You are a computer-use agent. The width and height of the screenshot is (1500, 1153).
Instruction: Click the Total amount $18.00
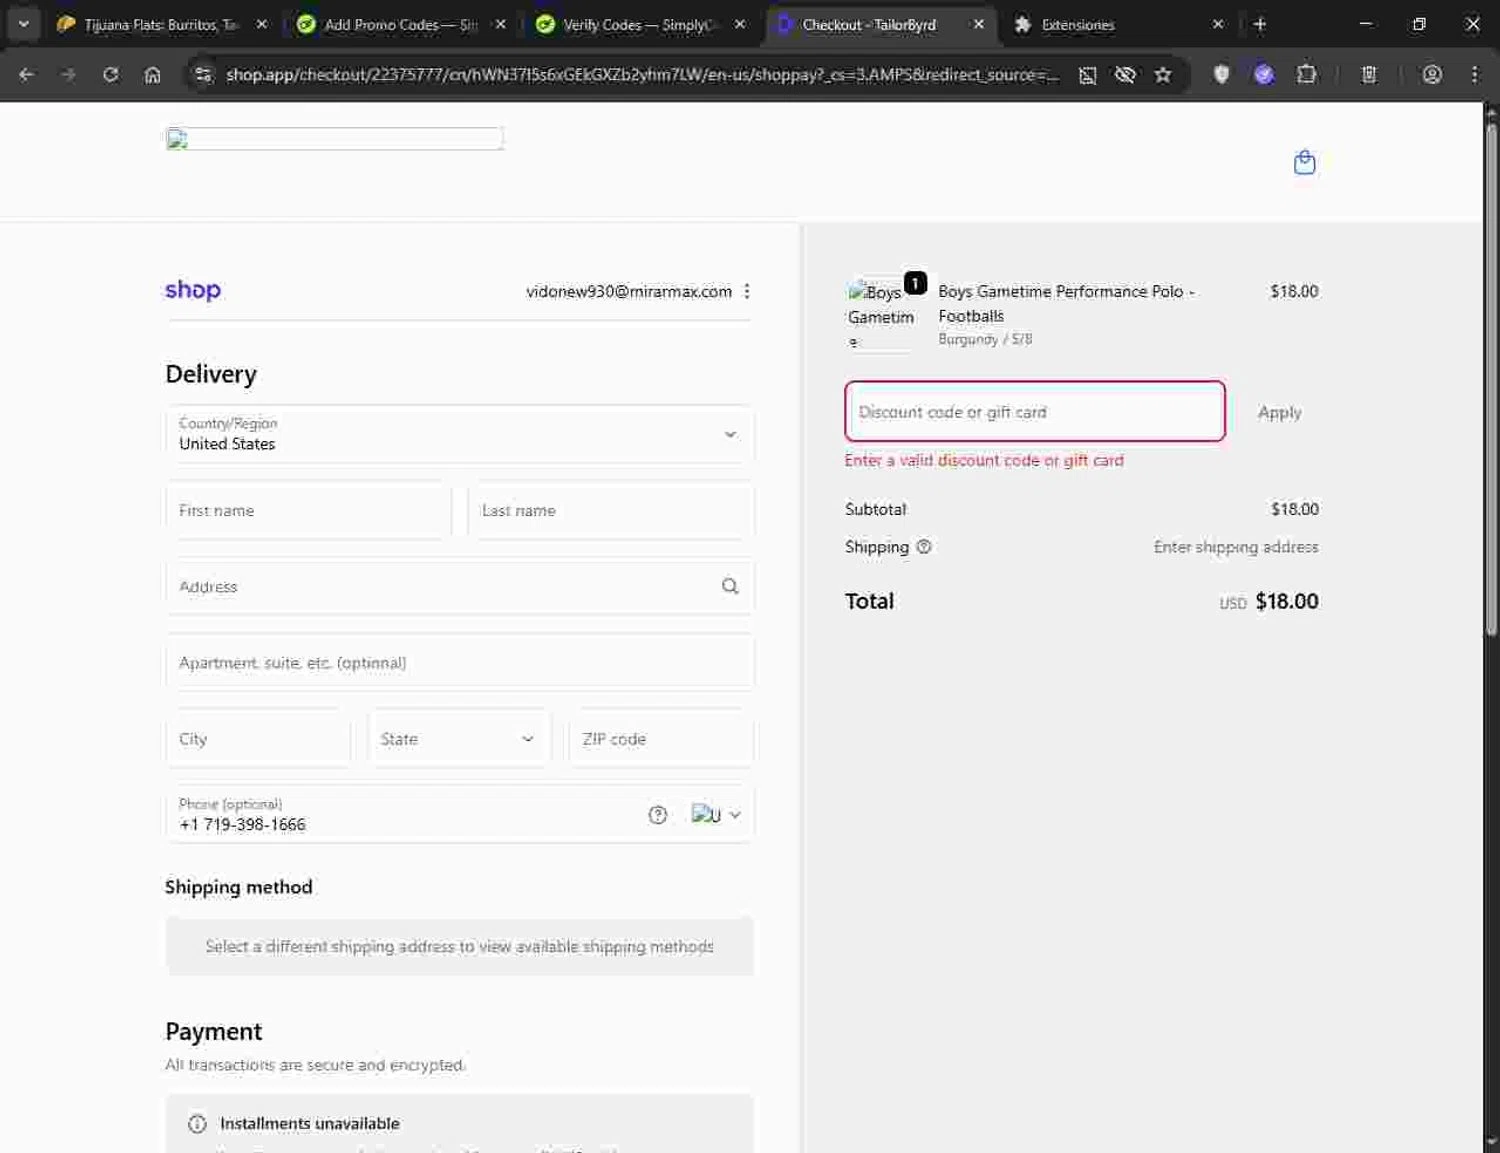1287,601
